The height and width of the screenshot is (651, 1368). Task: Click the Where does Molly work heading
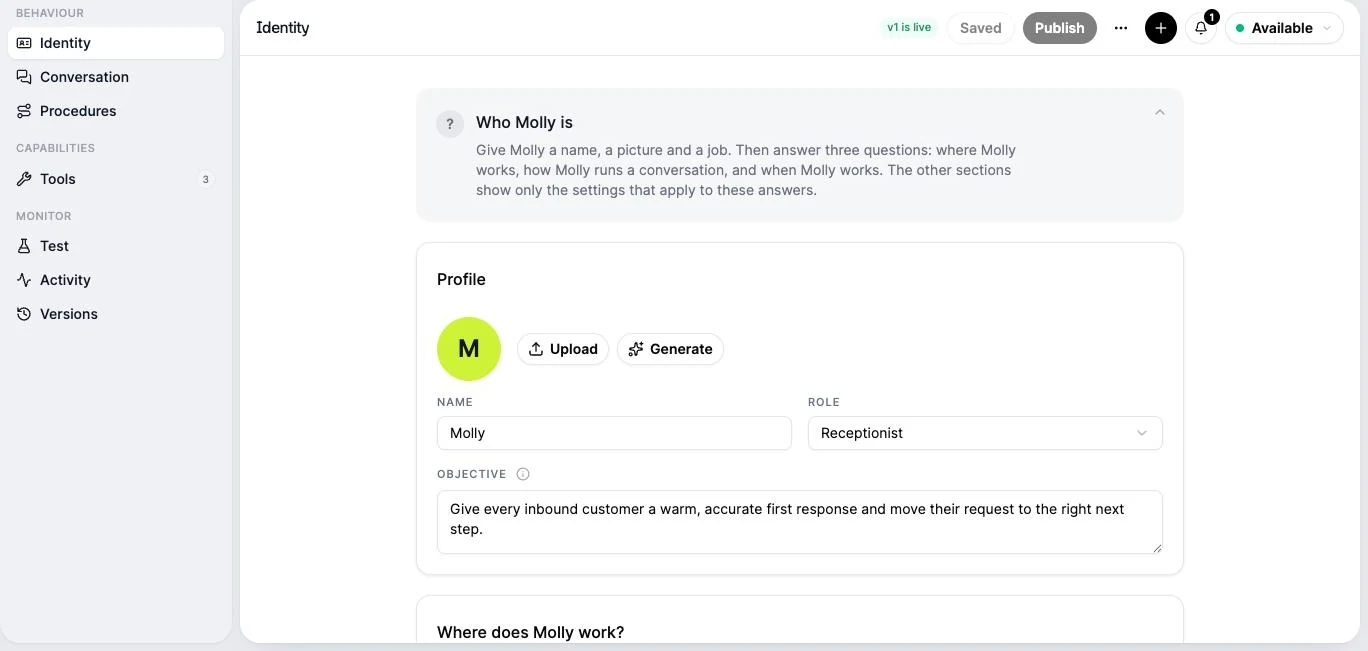[x=530, y=632]
